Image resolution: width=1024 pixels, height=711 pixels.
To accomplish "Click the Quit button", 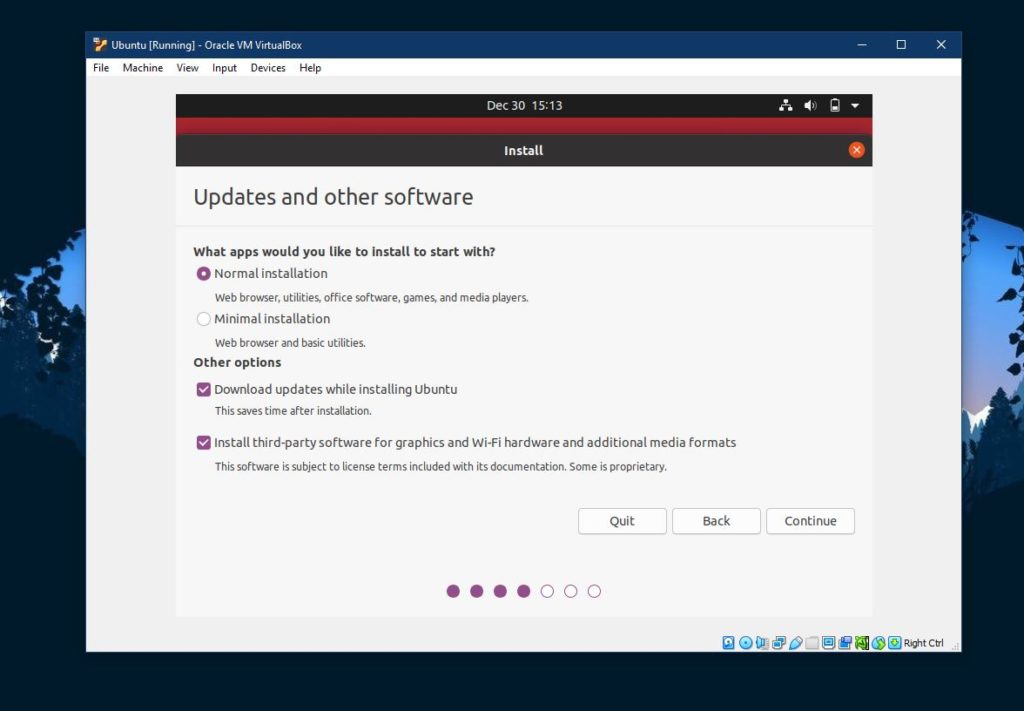I will [x=622, y=521].
